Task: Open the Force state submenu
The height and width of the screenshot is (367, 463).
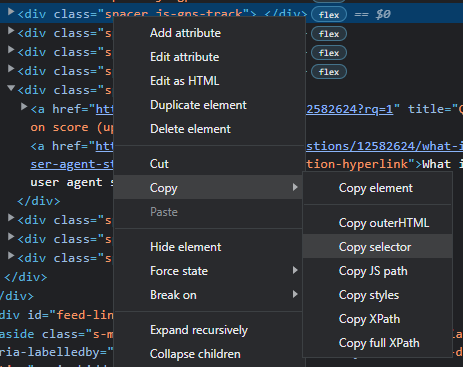Action: point(208,271)
